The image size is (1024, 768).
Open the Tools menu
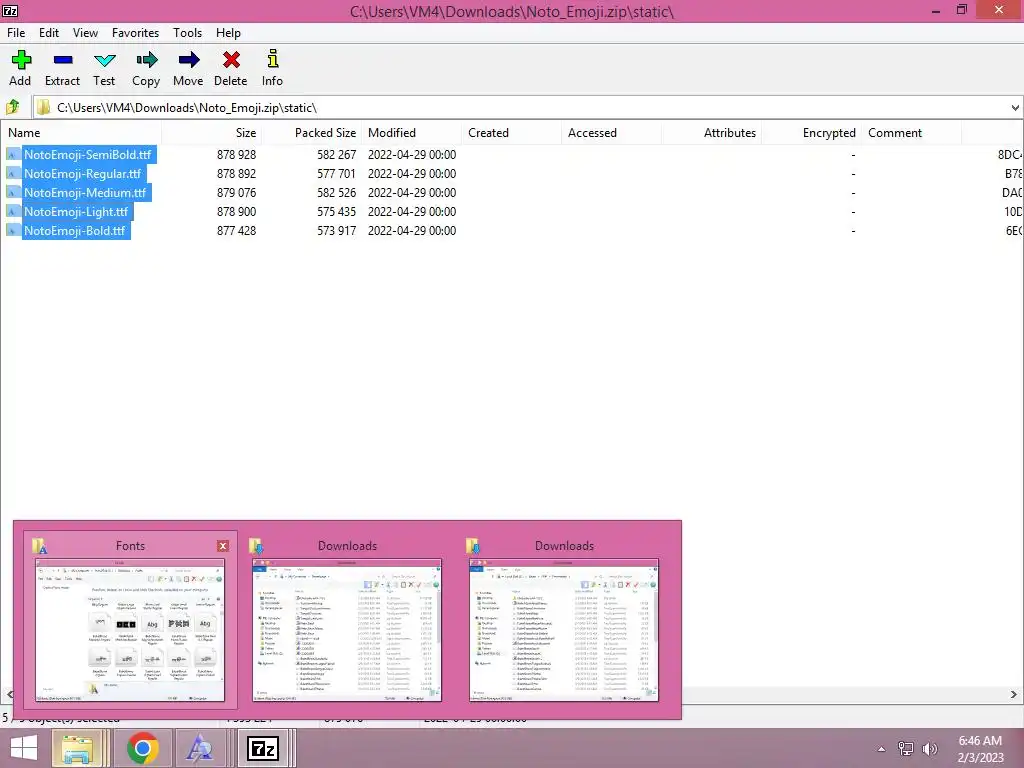[187, 33]
